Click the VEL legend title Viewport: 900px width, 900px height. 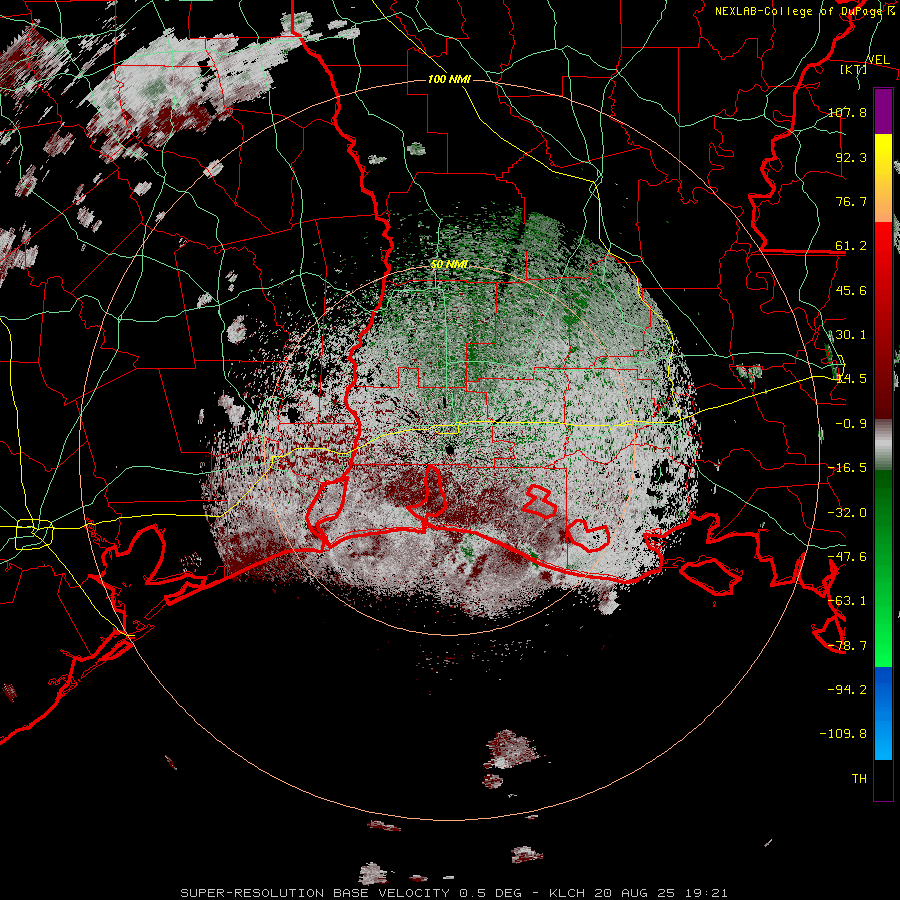878,60
